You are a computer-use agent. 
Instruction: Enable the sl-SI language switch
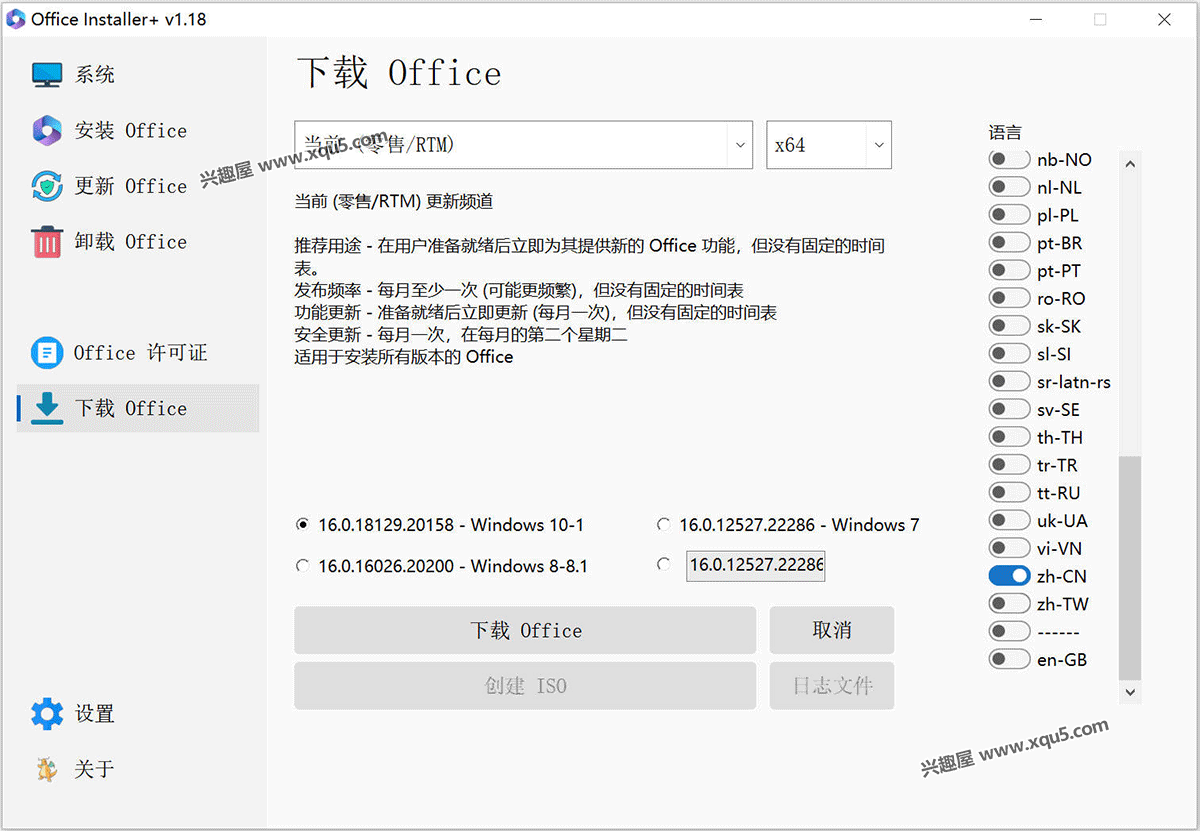tap(1009, 354)
